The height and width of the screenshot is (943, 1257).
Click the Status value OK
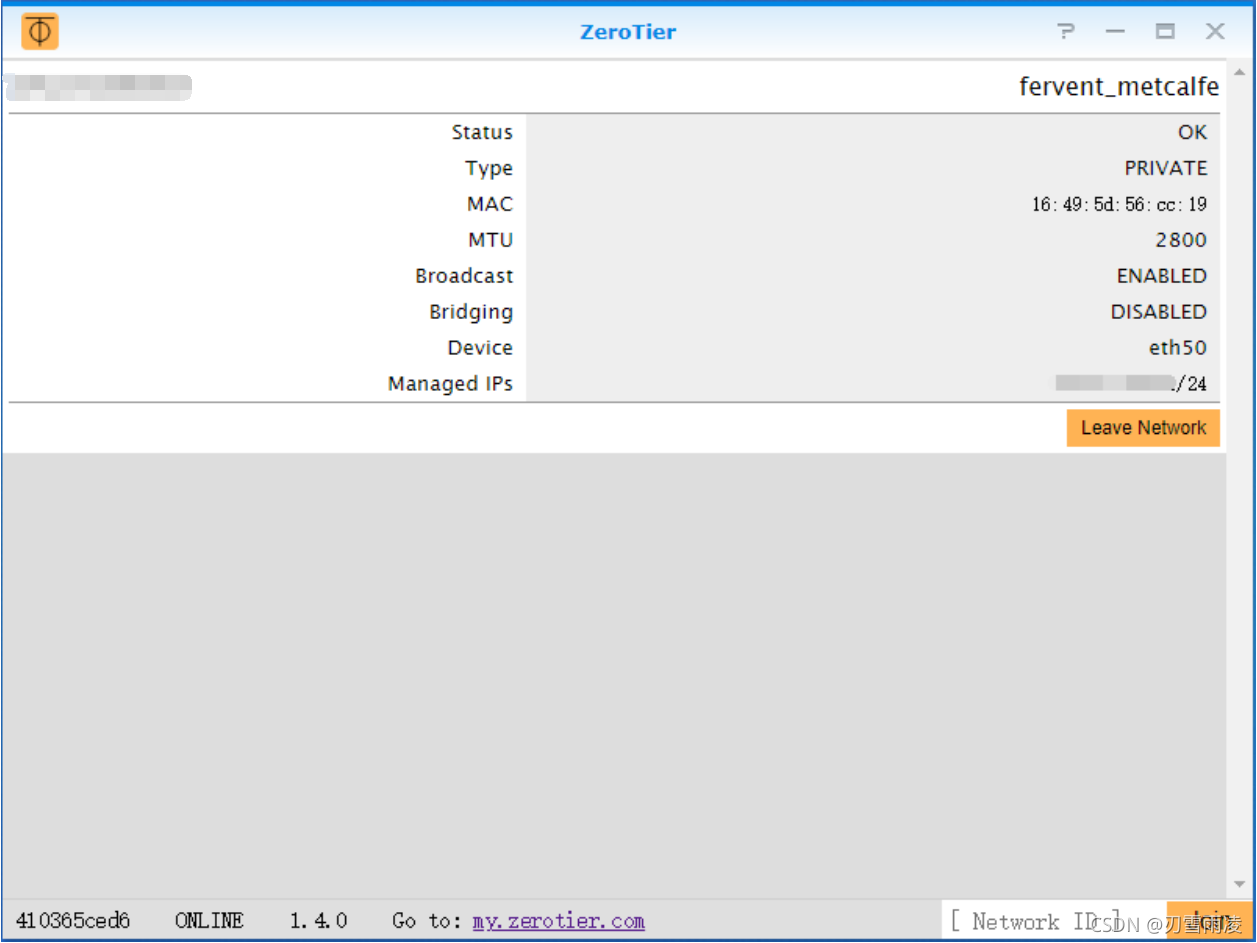1192,132
